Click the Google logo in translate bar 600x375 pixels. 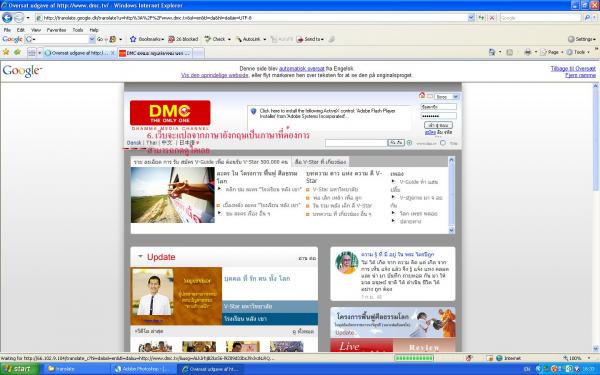[22, 71]
